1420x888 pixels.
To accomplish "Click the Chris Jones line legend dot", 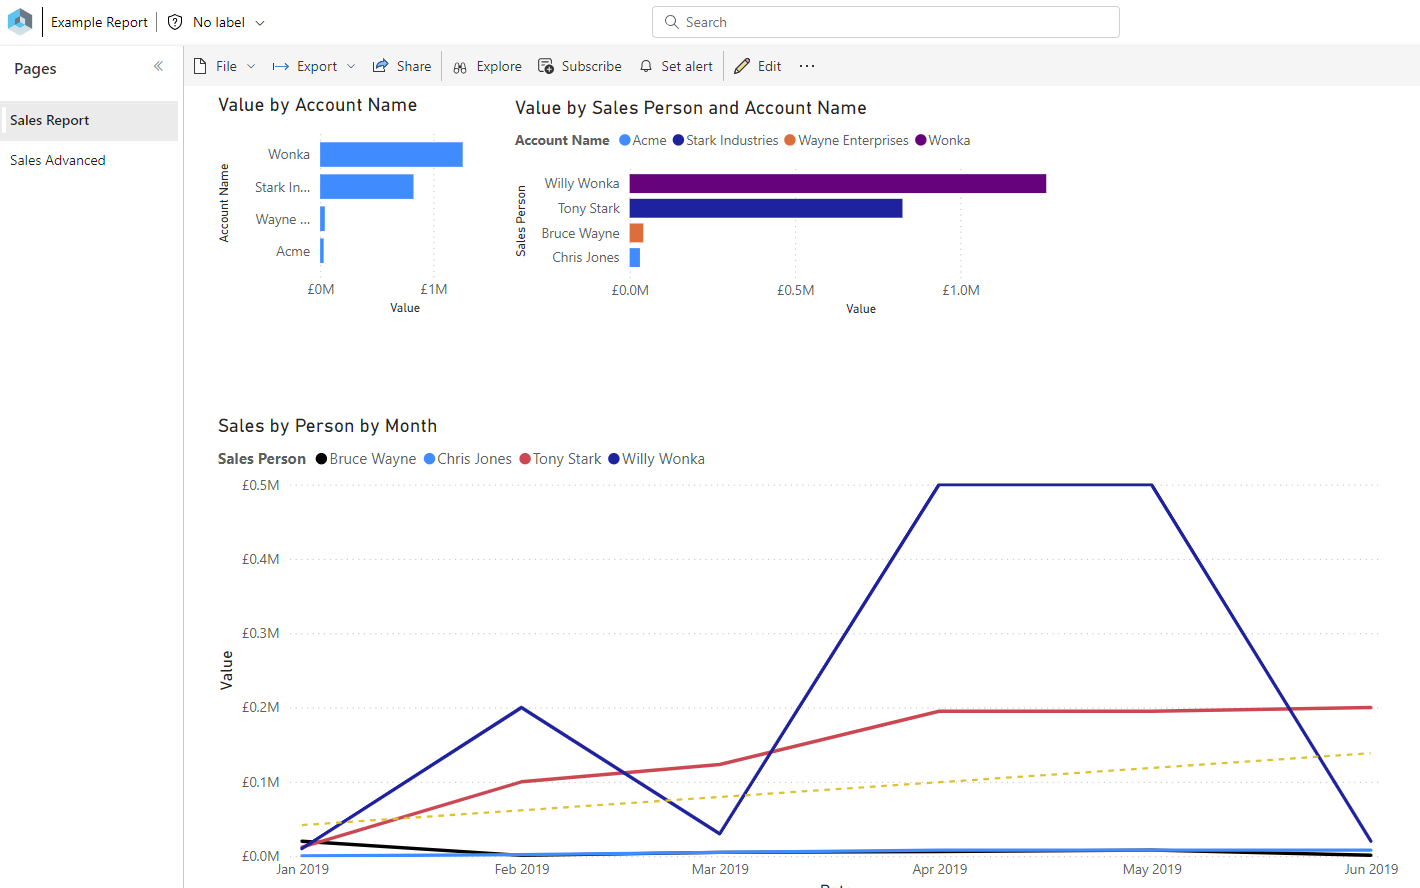I will coord(429,459).
